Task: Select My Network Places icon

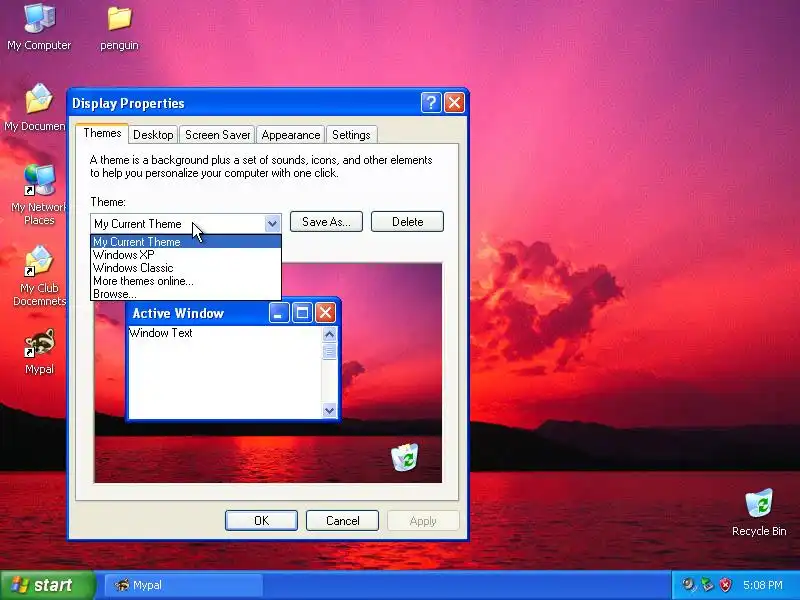Action: click(x=39, y=195)
